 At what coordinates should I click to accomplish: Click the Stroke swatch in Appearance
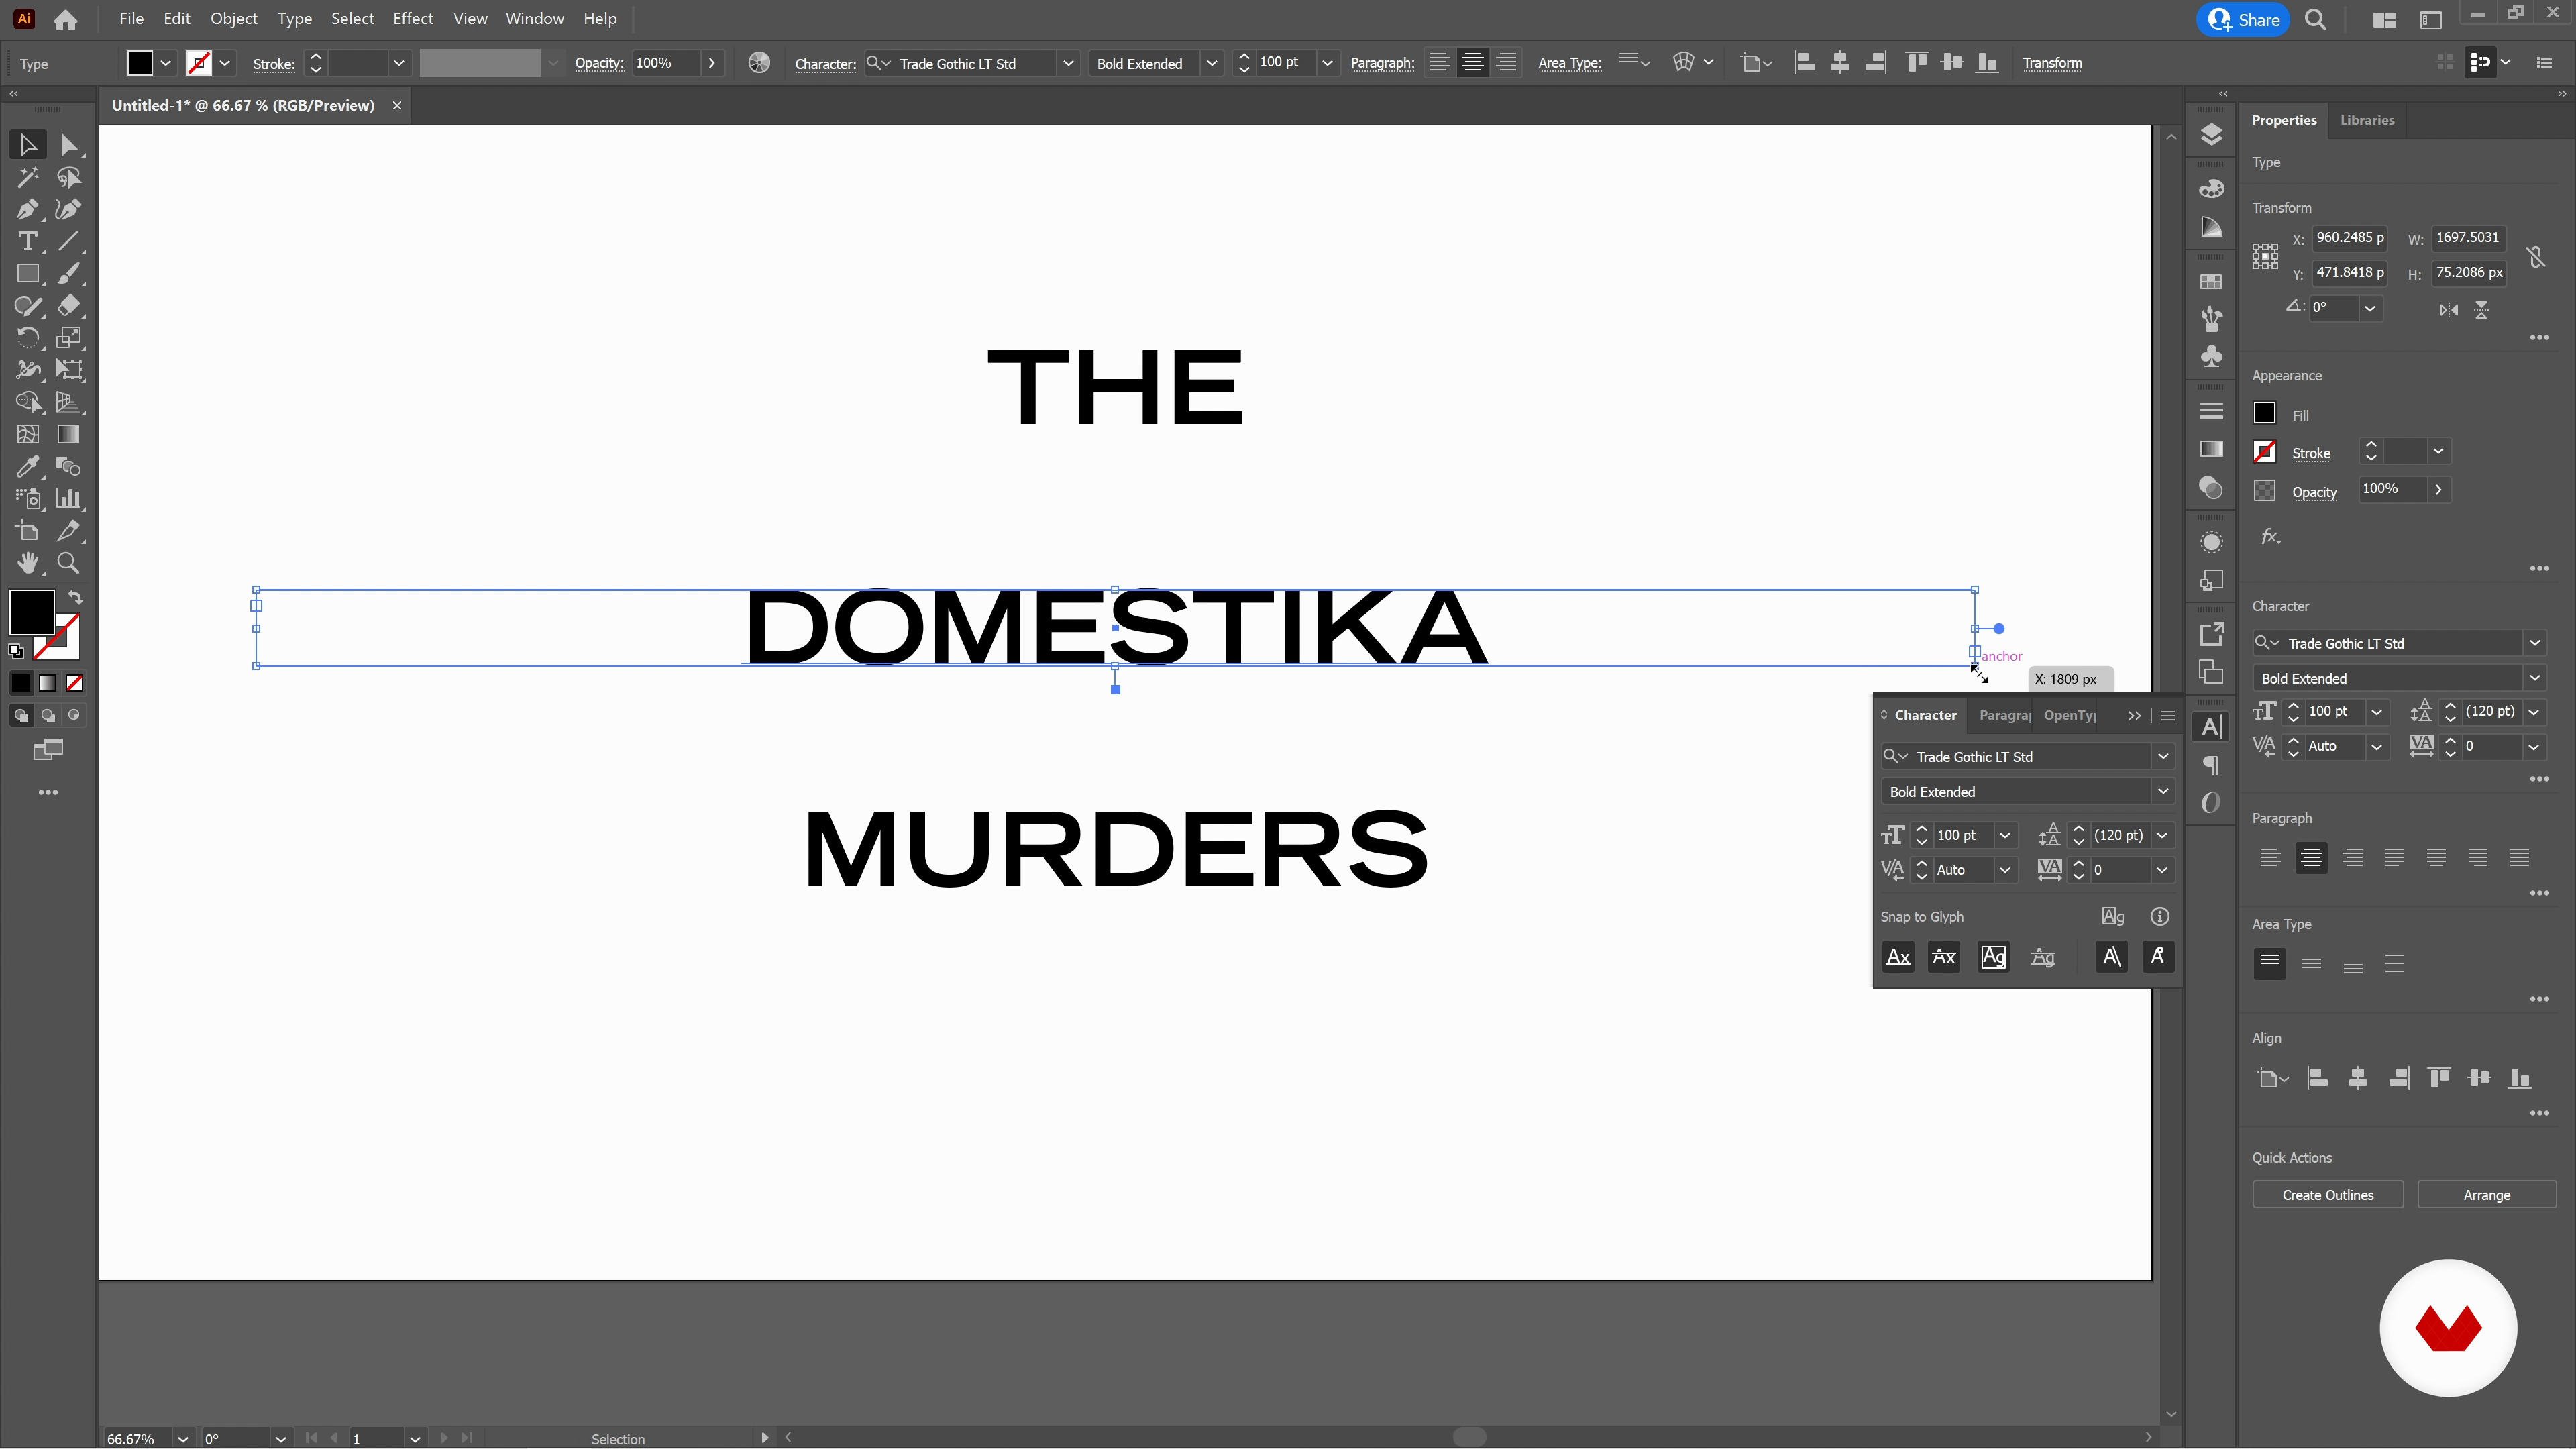coord(2264,452)
